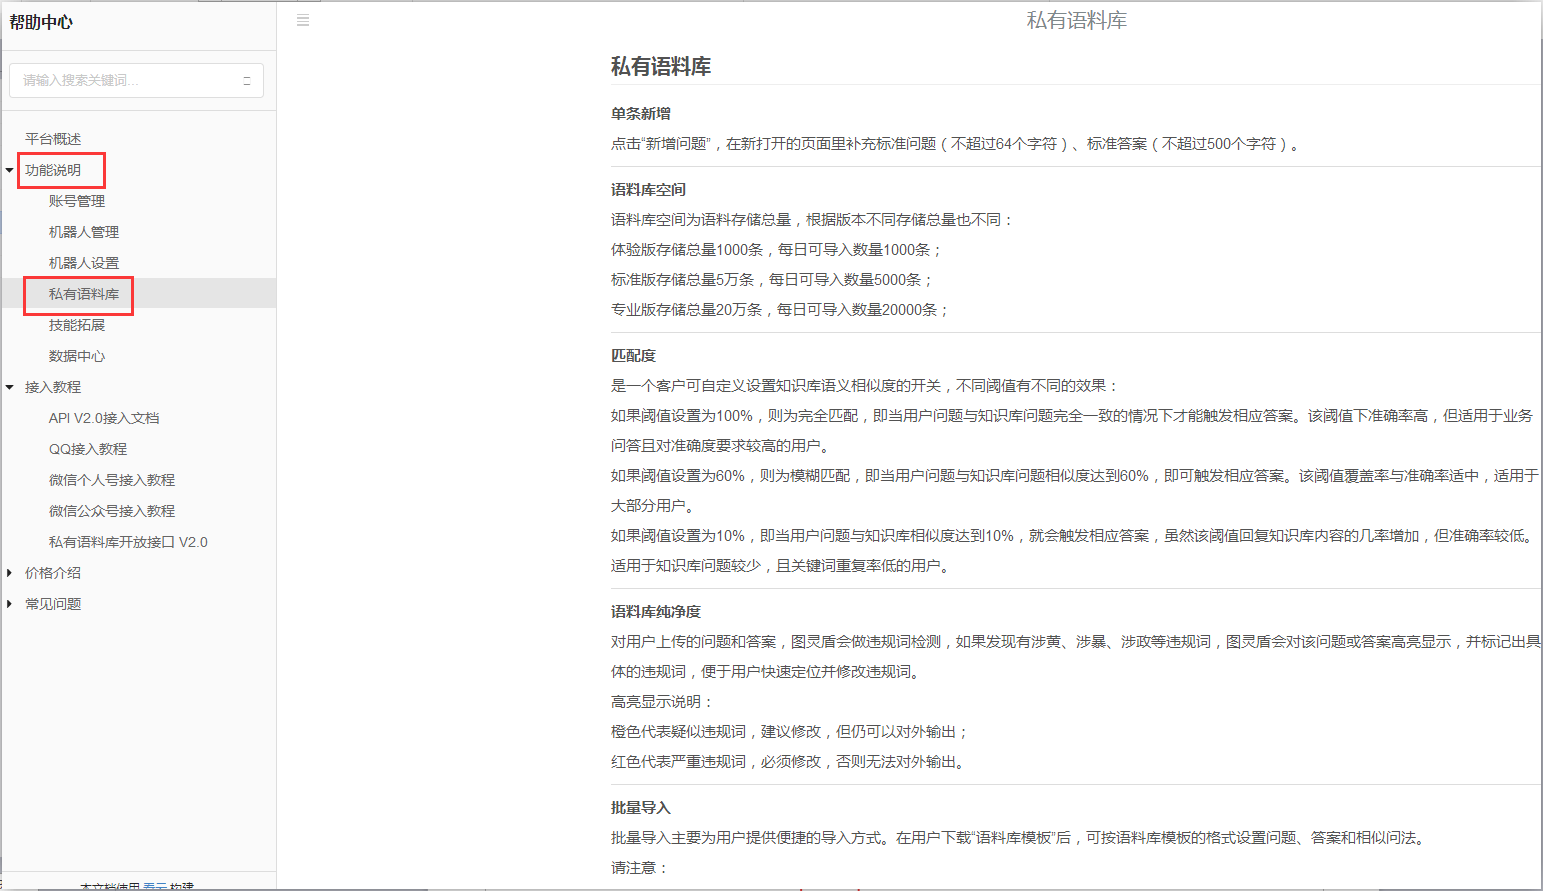
Task: Focus the search keyword input field
Action: coord(125,81)
